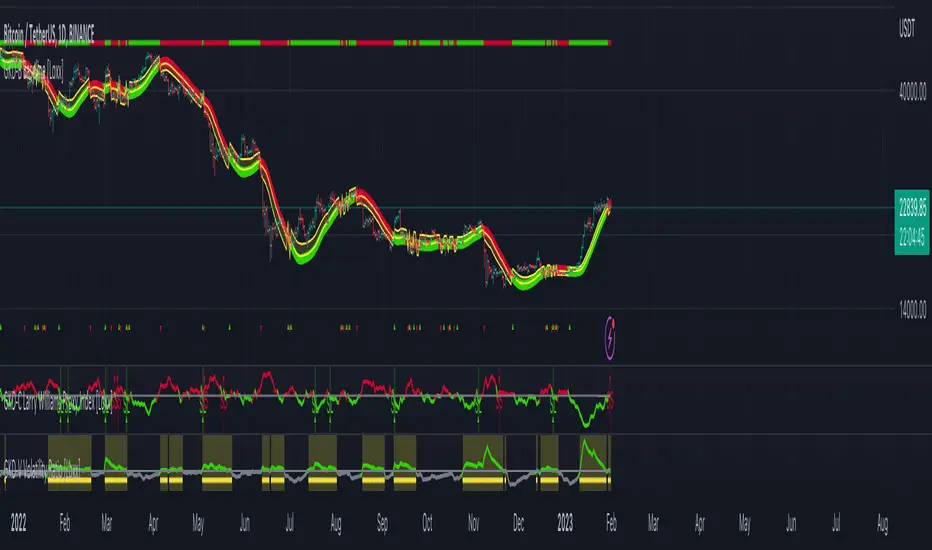Select the GKD-B Baseline [Loxx] indicator label
The image size is (932, 550).
(x=33, y=73)
